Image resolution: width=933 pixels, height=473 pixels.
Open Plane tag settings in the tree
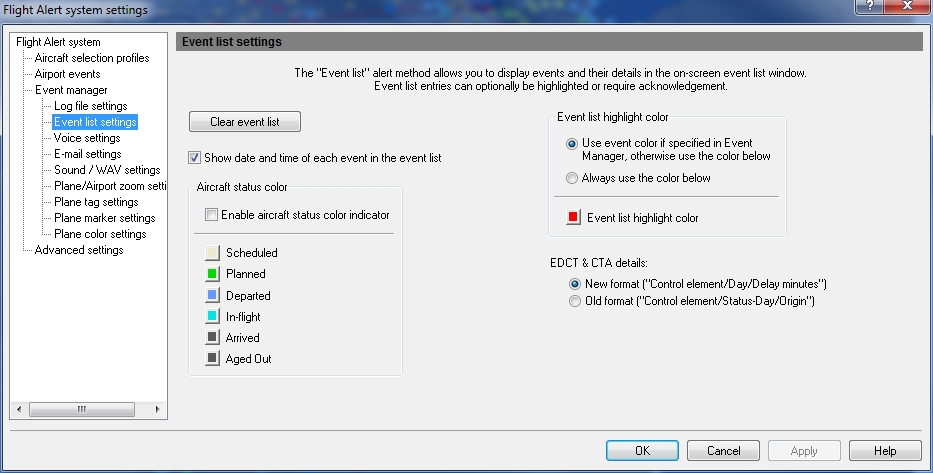(x=96, y=202)
